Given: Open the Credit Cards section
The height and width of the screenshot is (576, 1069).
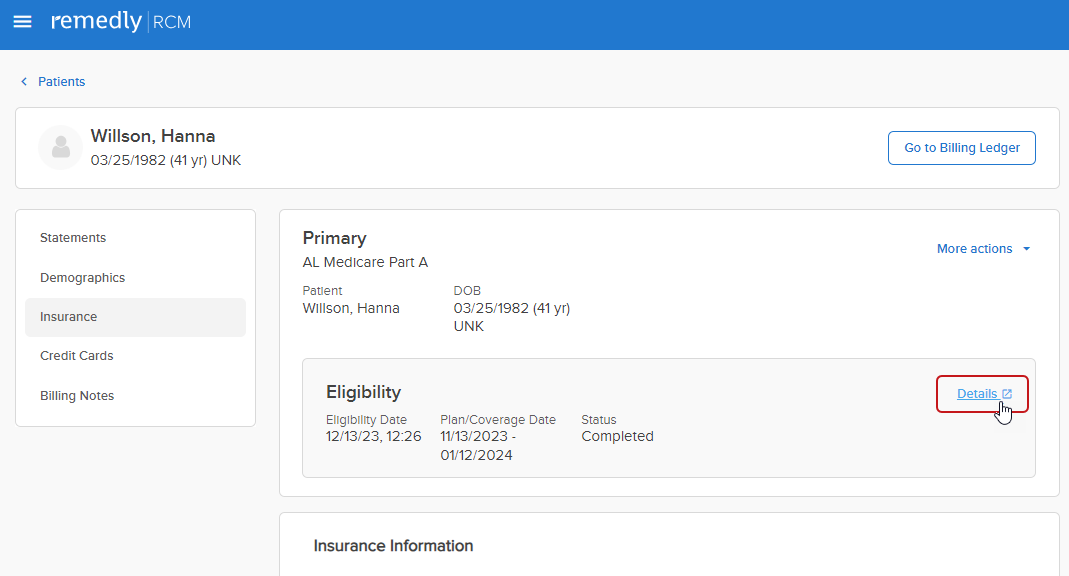Looking at the screenshot, I should coord(77,356).
